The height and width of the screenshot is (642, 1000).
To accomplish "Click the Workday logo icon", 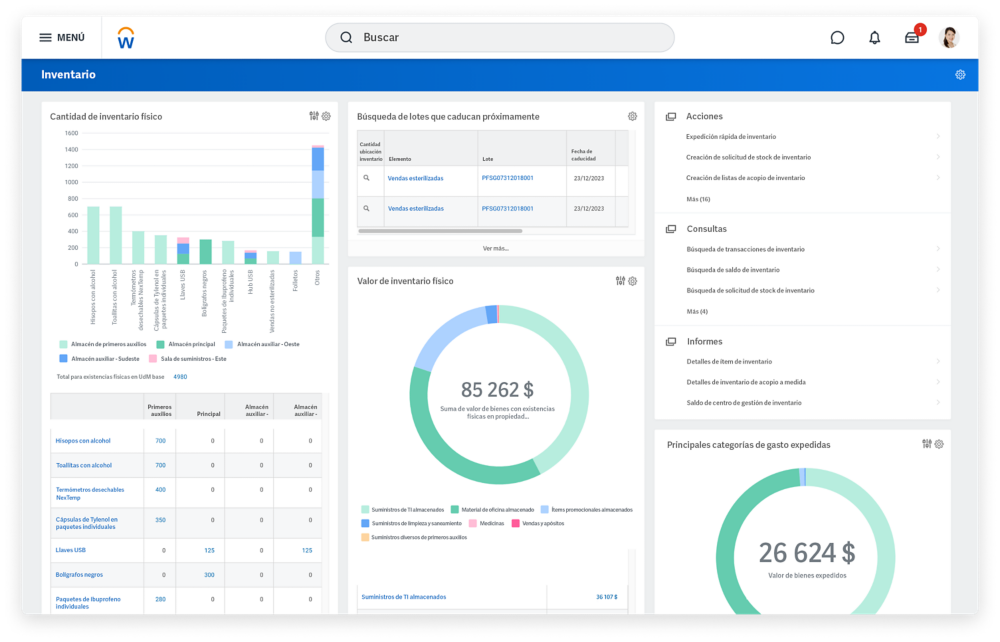I will (x=126, y=38).
